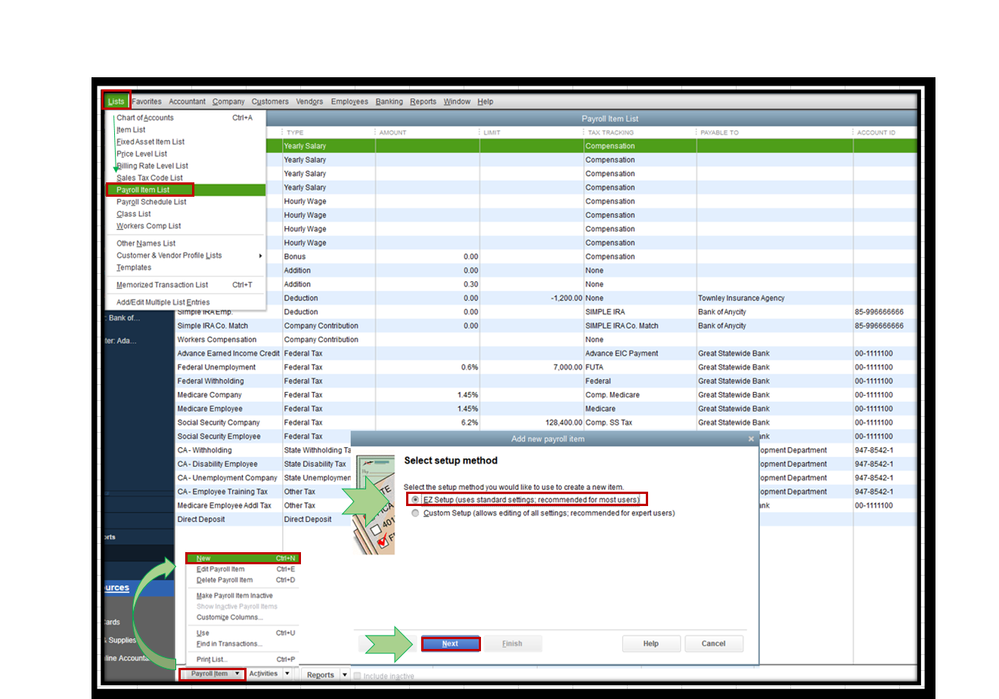Choose Use from popup menu
The image size is (999, 699).
coord(243,633)
